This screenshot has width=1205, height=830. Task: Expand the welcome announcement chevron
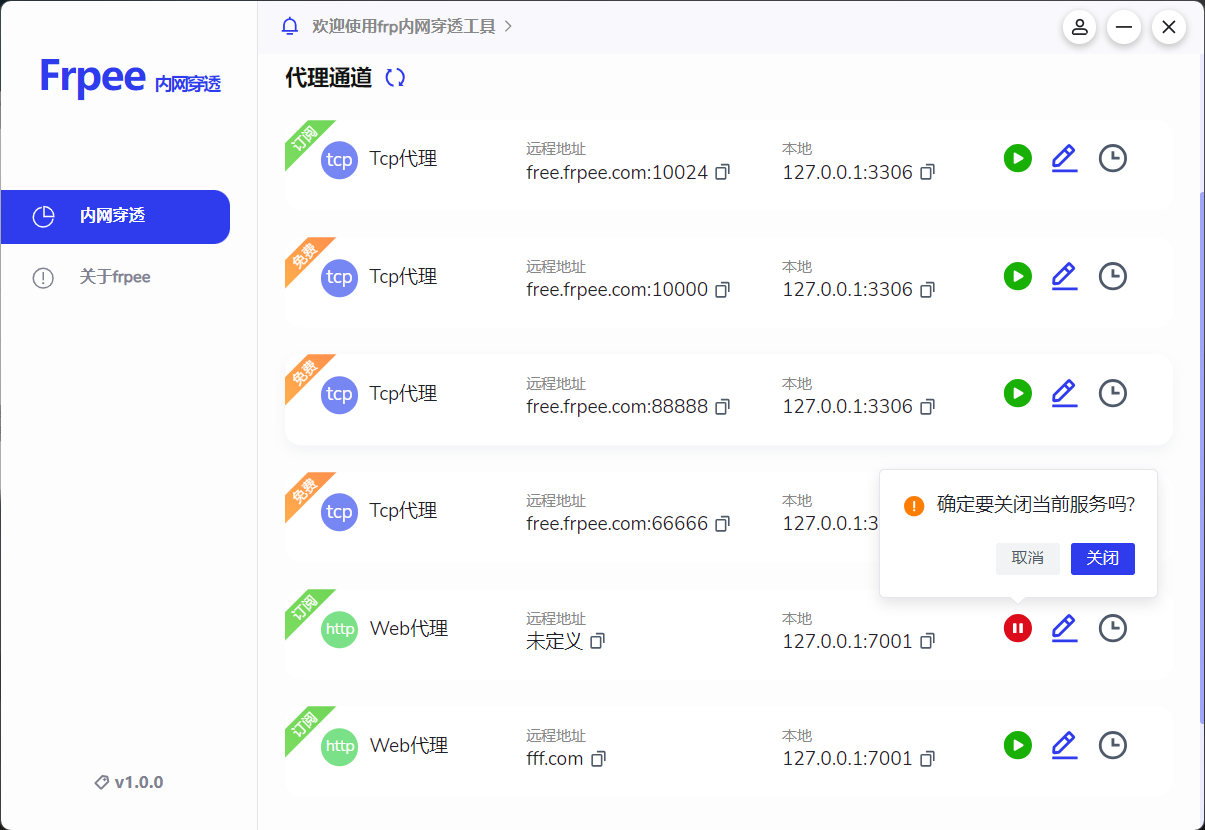coord(508,26)
